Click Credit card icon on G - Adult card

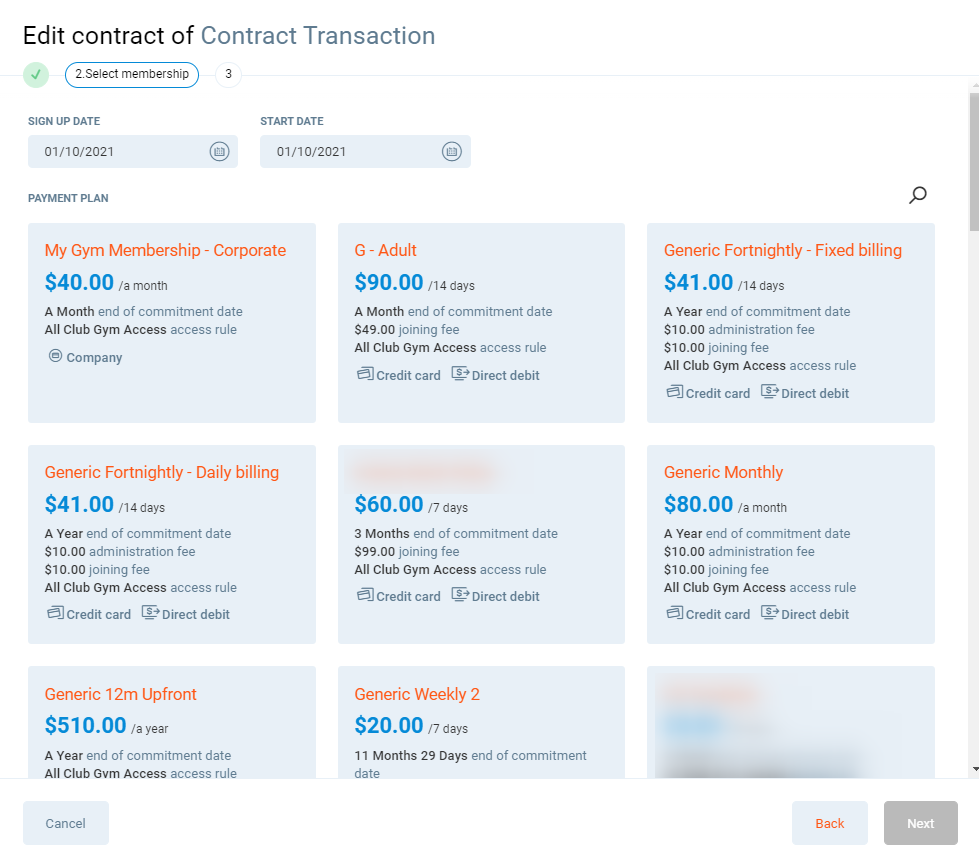point(365,375)
